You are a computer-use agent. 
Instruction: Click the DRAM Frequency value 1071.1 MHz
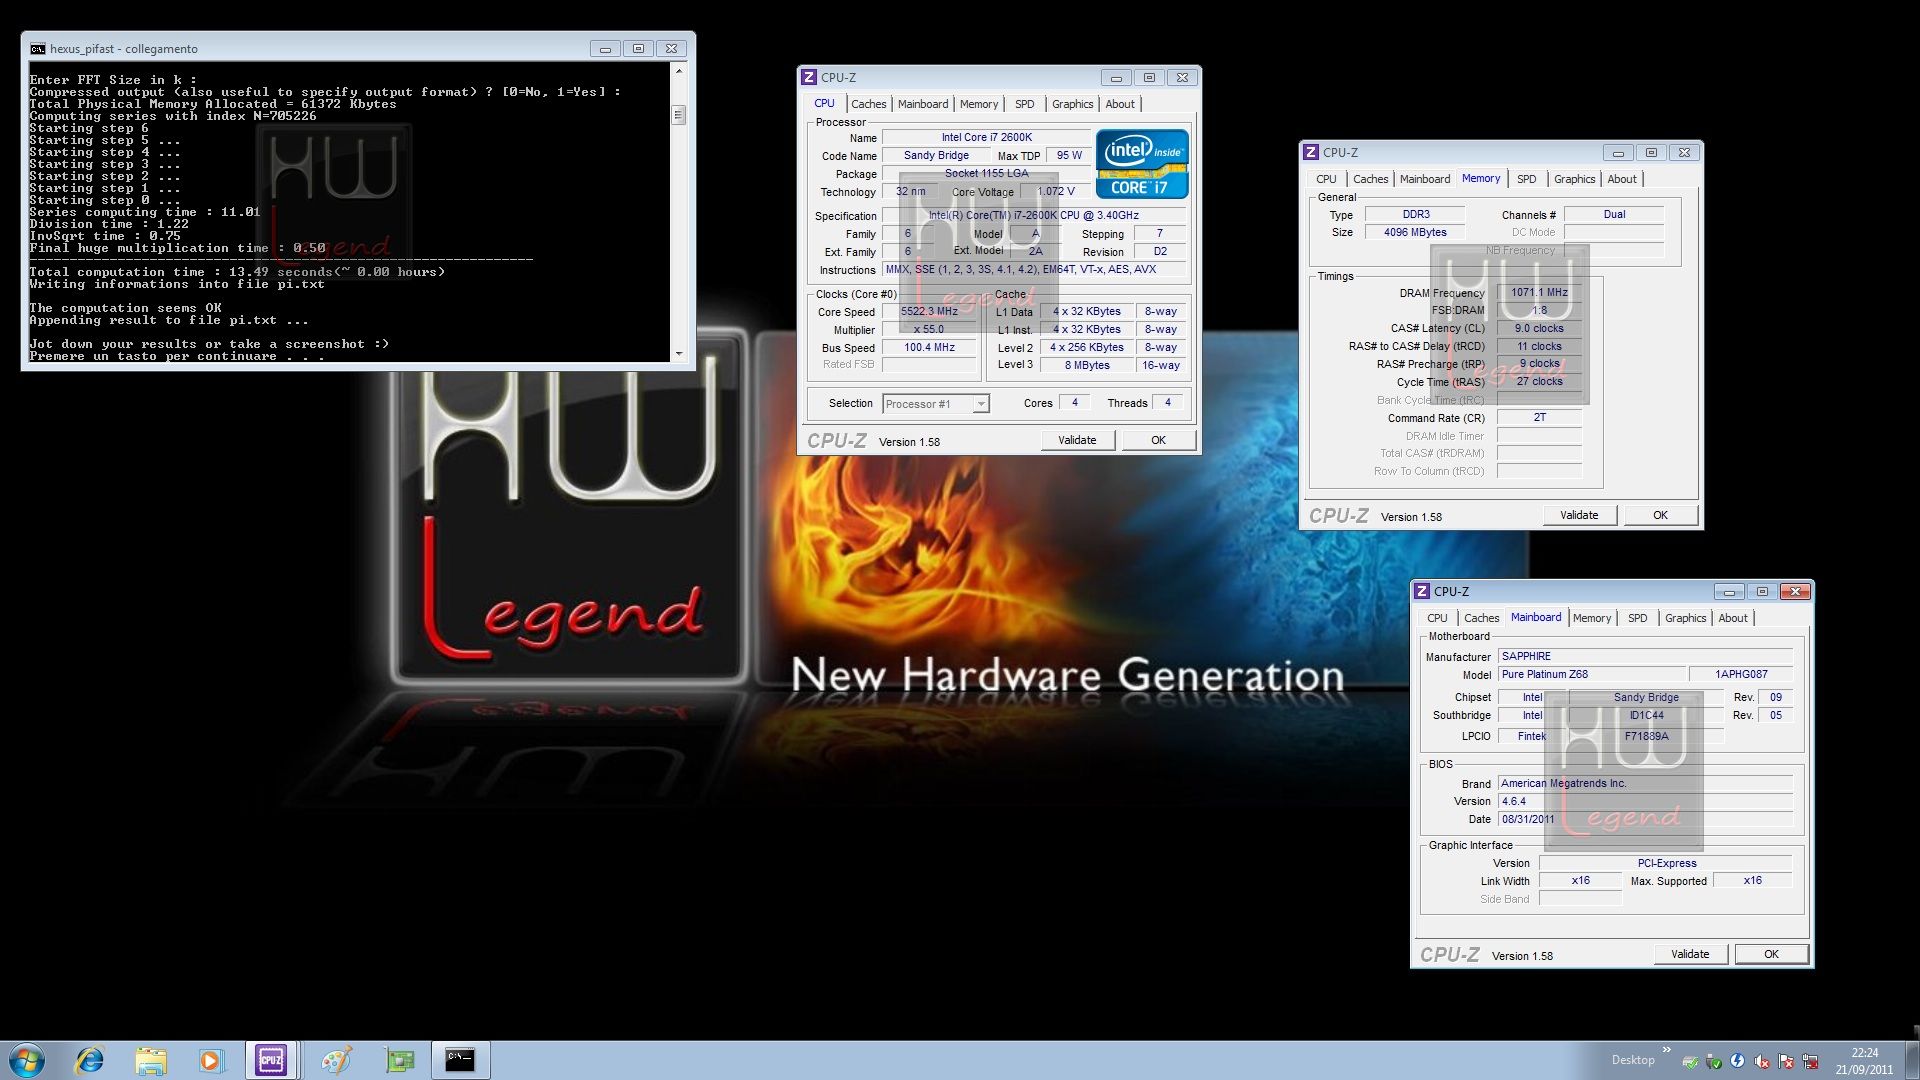click(1540, 293)
